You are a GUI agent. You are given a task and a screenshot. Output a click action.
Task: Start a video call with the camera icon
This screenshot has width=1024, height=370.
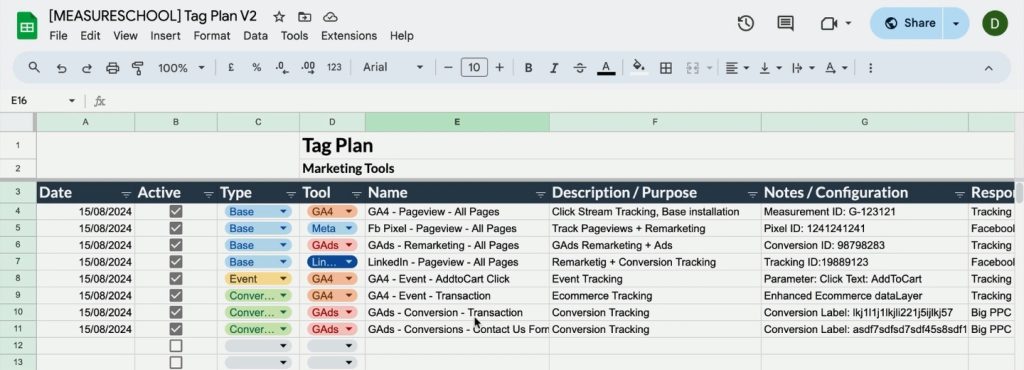coord(829,23)
